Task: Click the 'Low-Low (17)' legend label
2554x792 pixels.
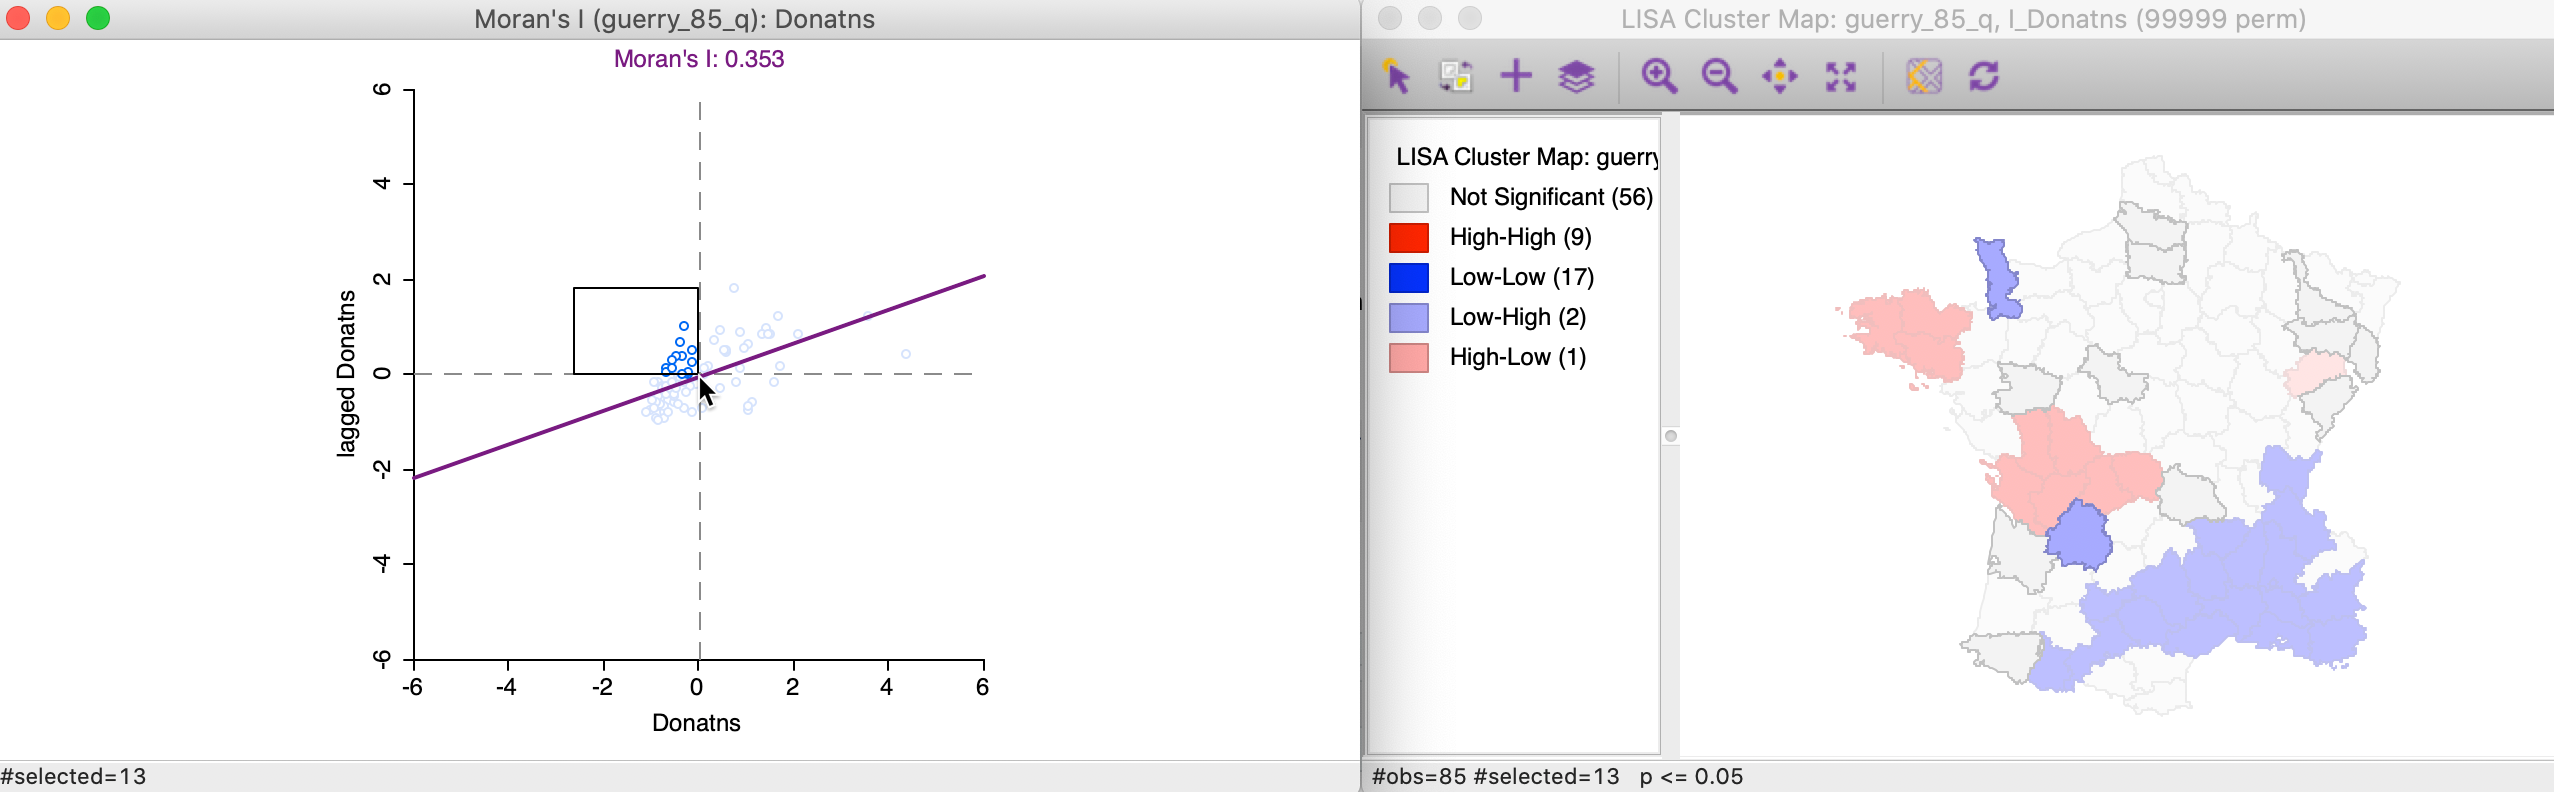Action: [1521, 277]
